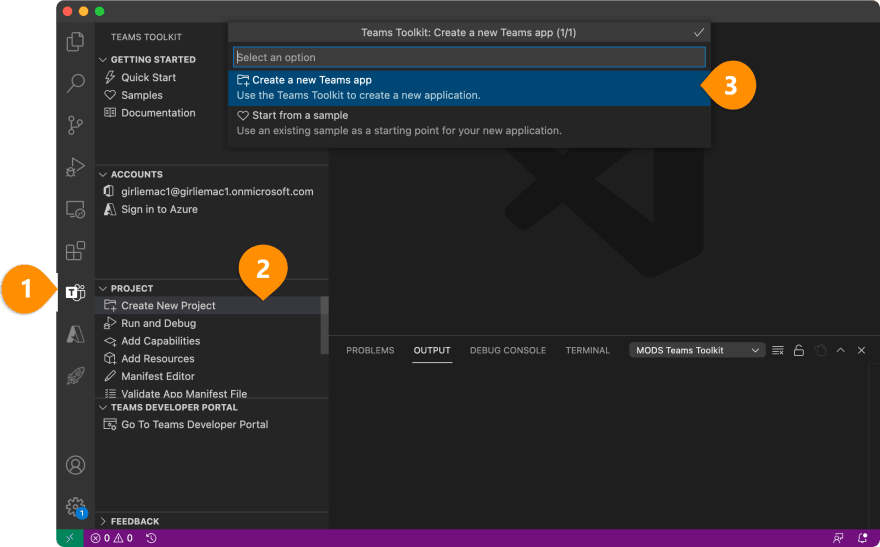This screenshot has height=547, width=880.
Task: Open the Extensions view icon
Action: pyautogui.click(x=75, y=251)
